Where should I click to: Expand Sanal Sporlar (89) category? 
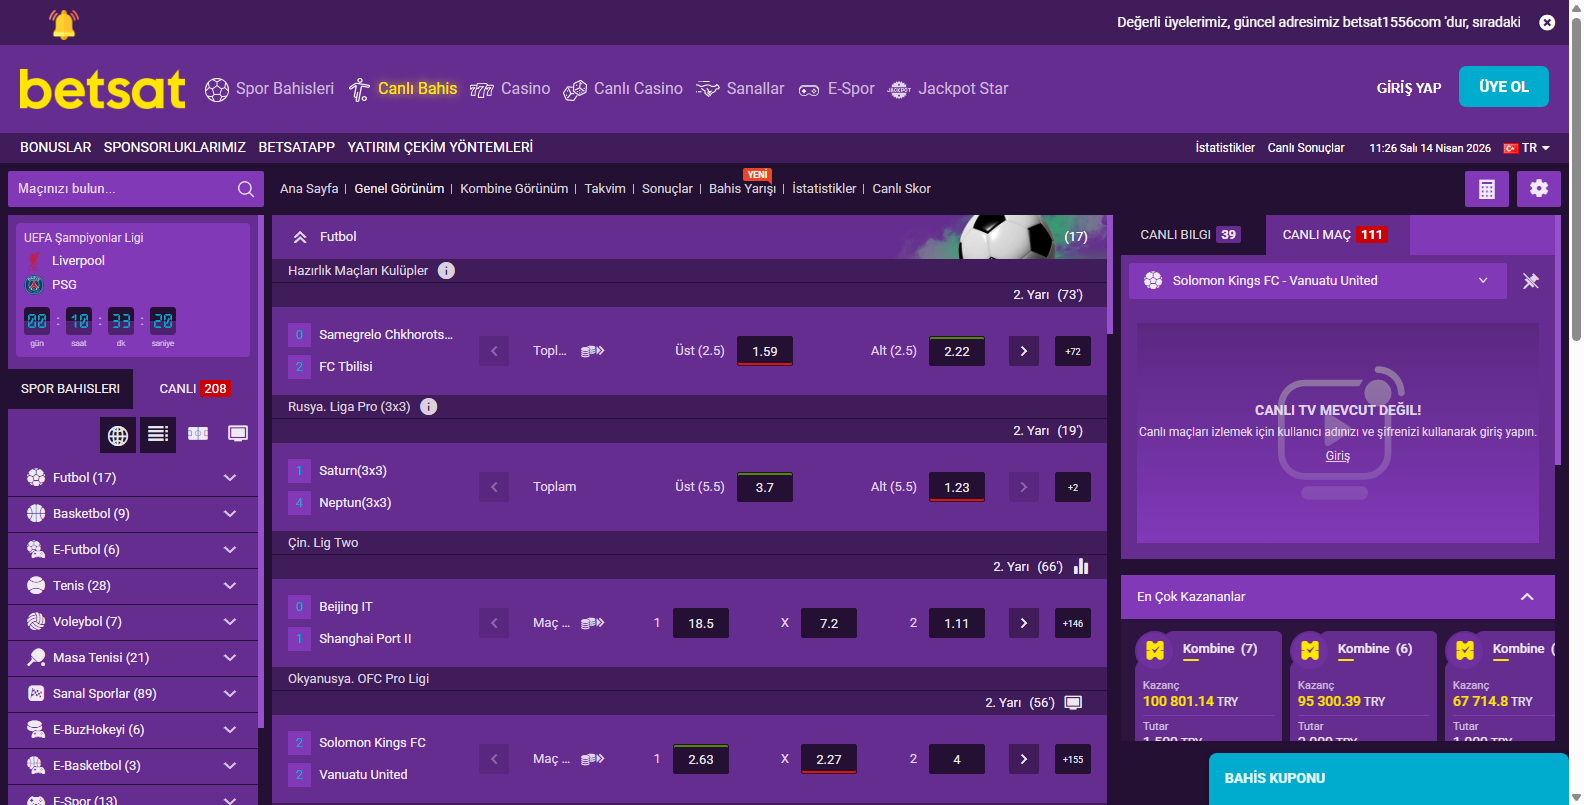[x=132, y=694]
